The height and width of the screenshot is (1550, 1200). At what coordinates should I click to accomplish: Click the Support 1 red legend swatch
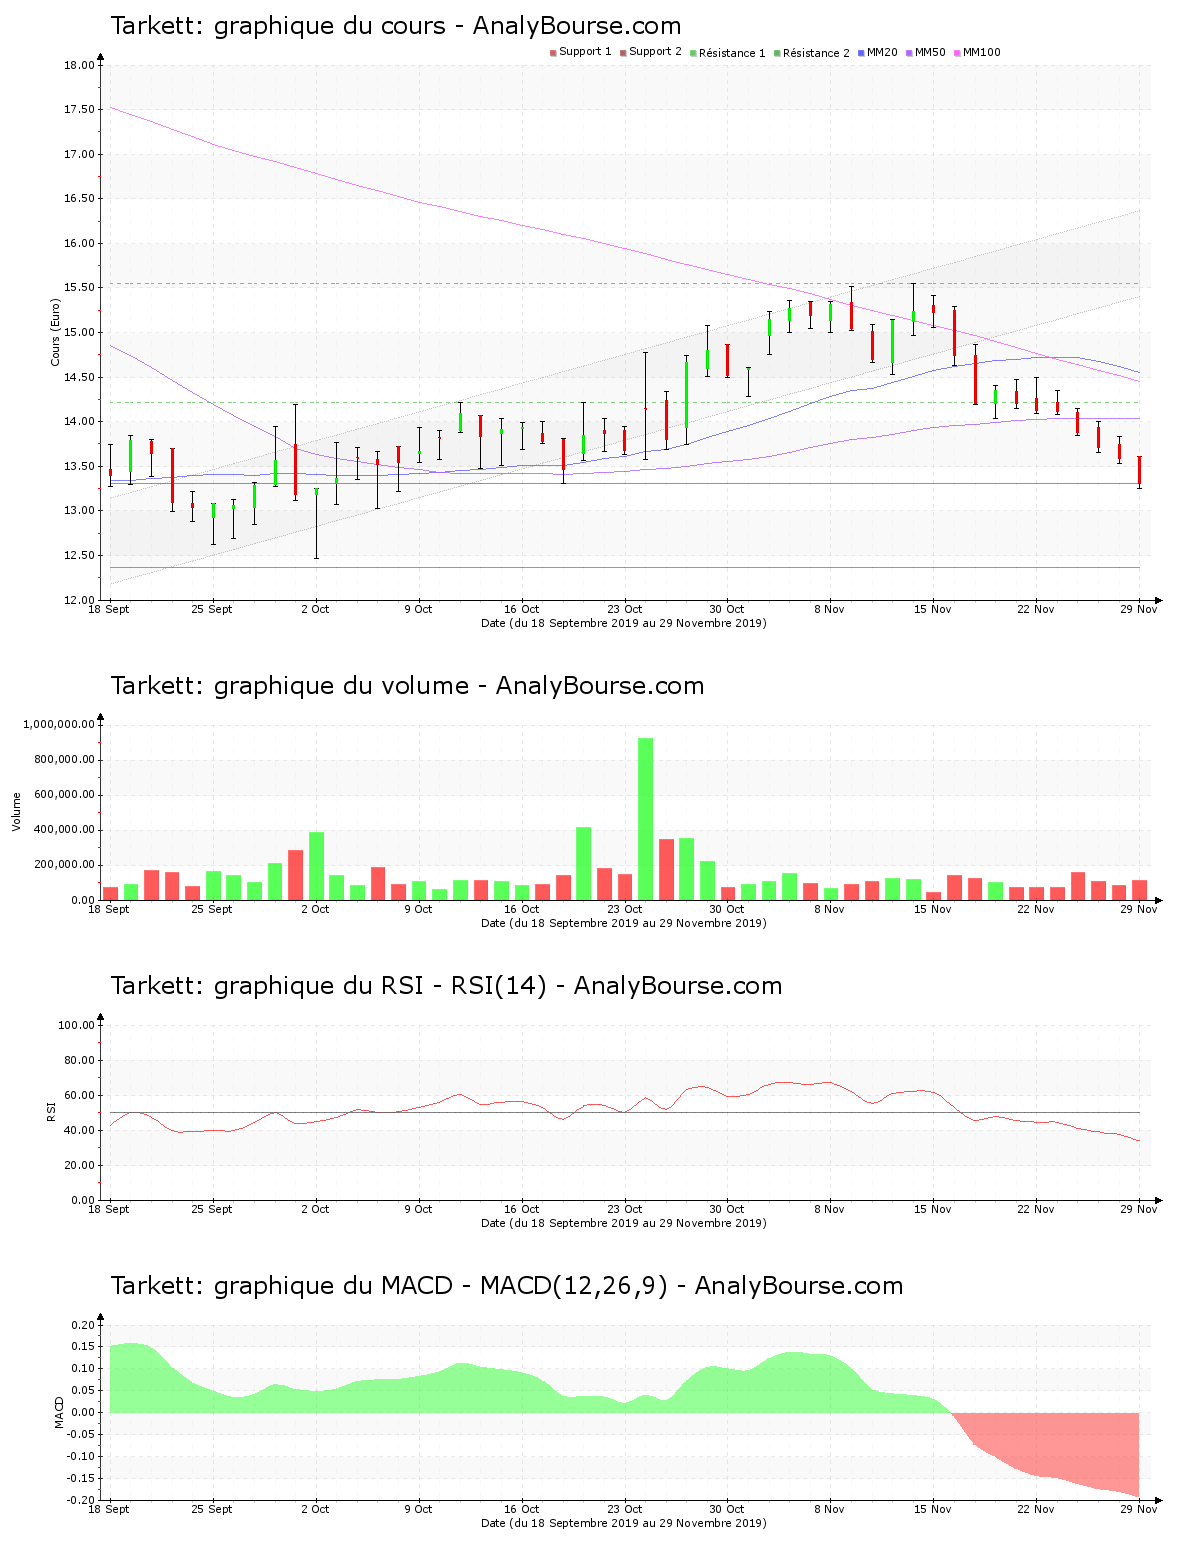553,53
